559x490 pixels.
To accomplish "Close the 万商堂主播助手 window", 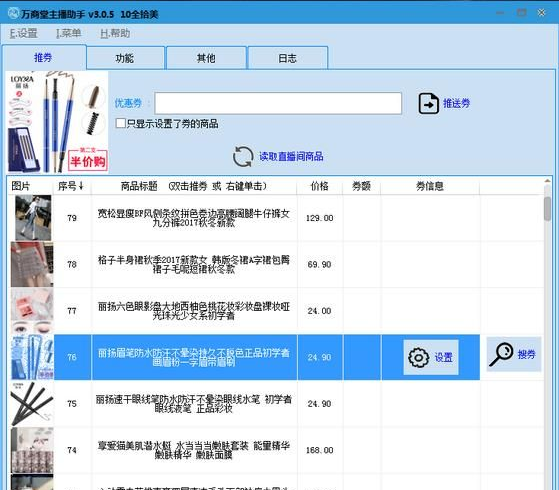I will [x=542, y=13].
